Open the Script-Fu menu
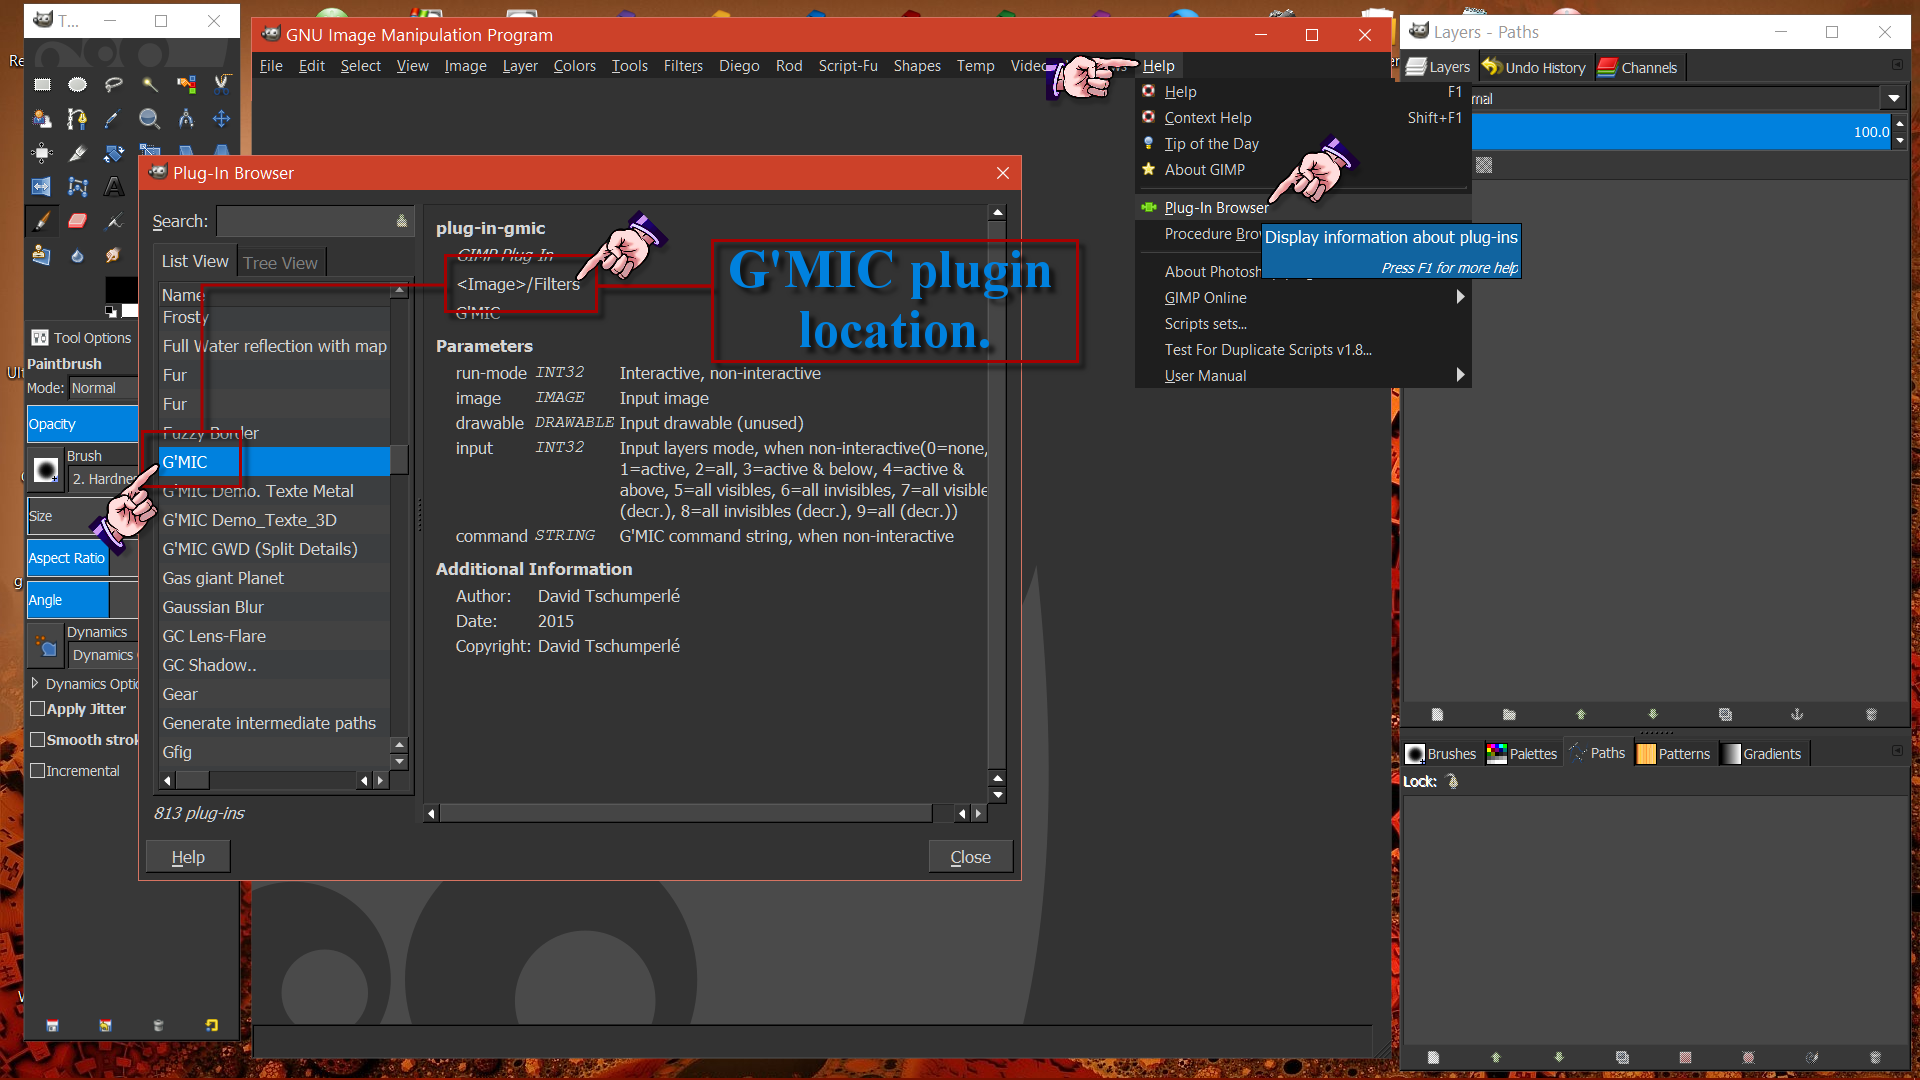The image size is (1920, 1080). (848, 66)
